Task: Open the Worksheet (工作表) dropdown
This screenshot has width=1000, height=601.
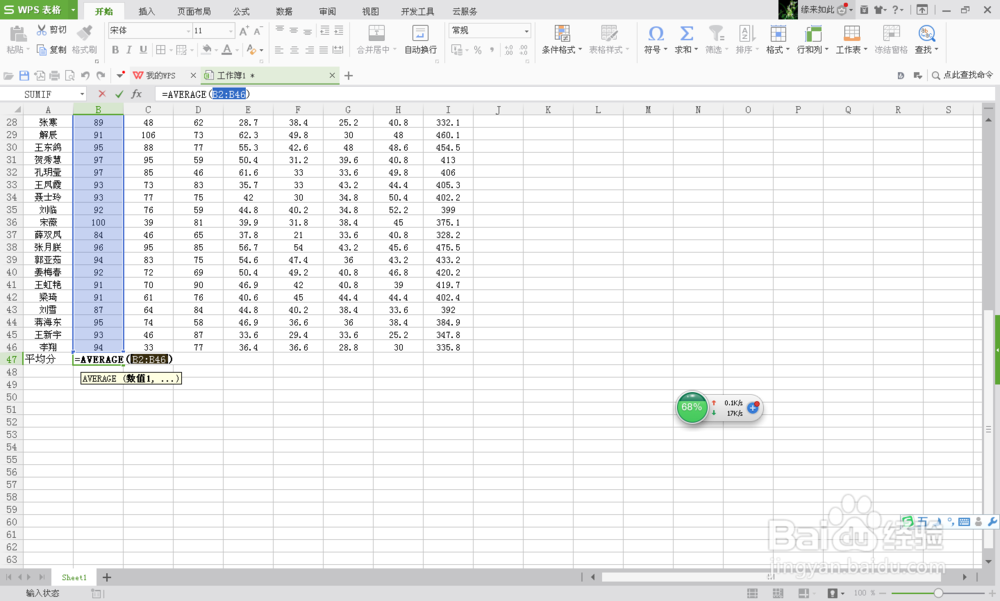Action: 851,40
